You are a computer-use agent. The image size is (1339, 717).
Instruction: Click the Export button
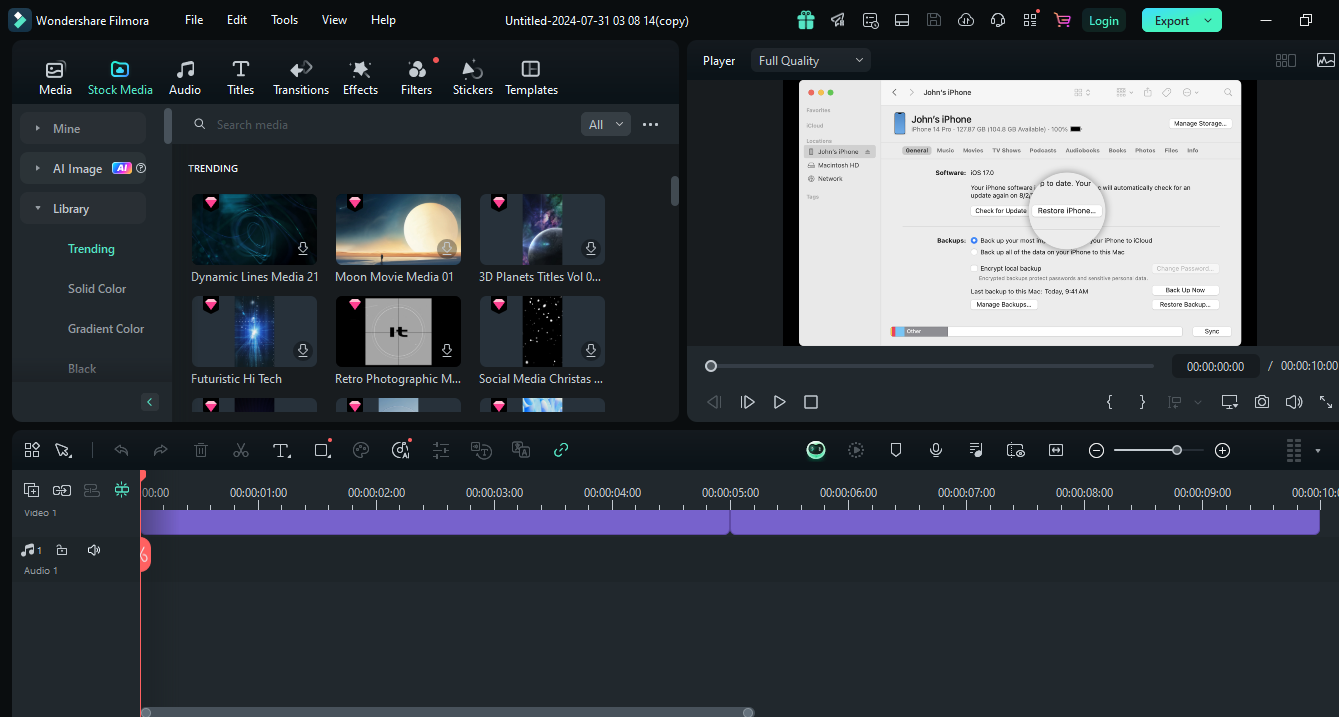click(x=1182, y=20)
